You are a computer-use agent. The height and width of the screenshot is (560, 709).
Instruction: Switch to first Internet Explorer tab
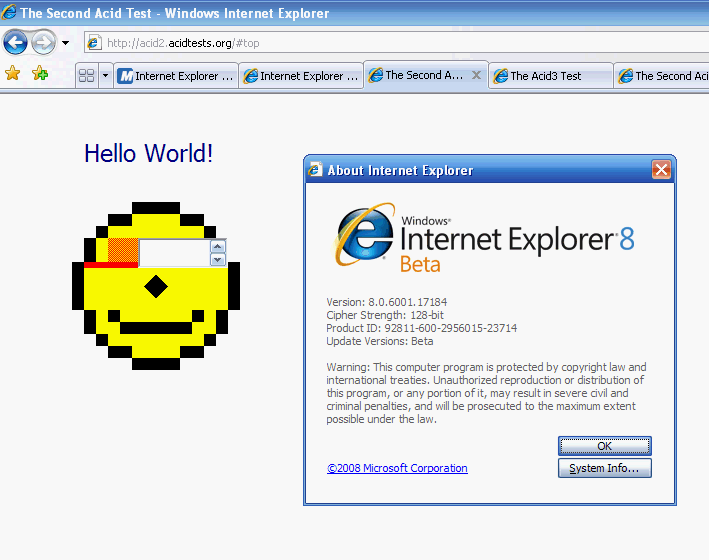176,76
